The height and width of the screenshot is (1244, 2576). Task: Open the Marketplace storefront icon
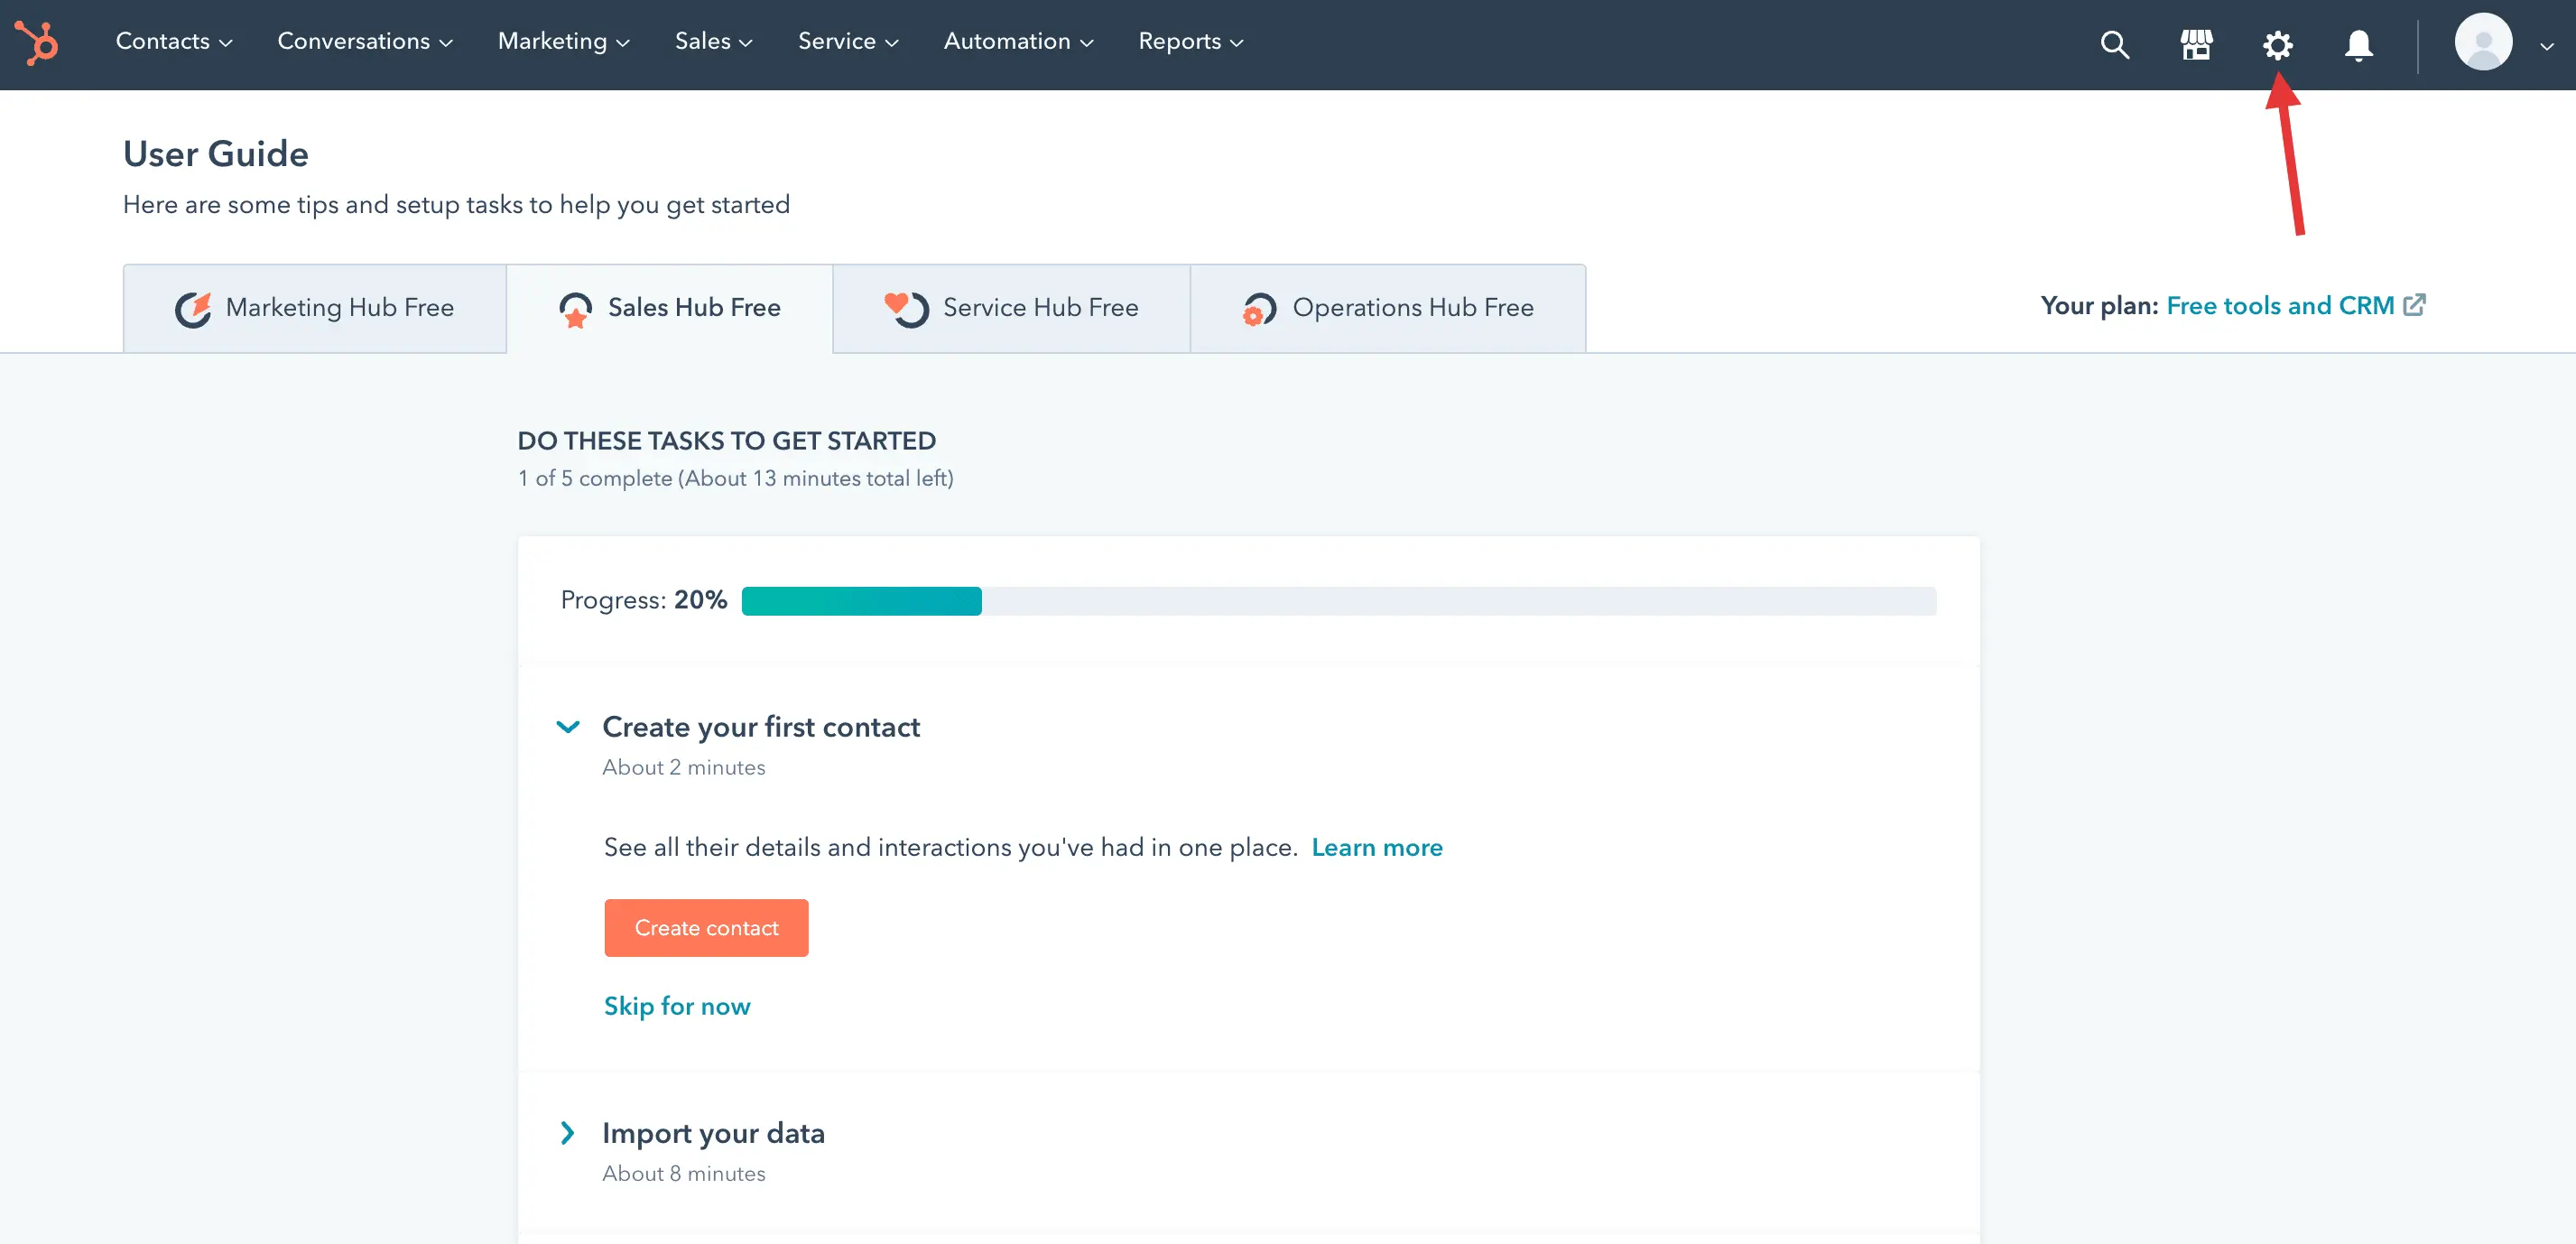click(x=2196, y=45)
